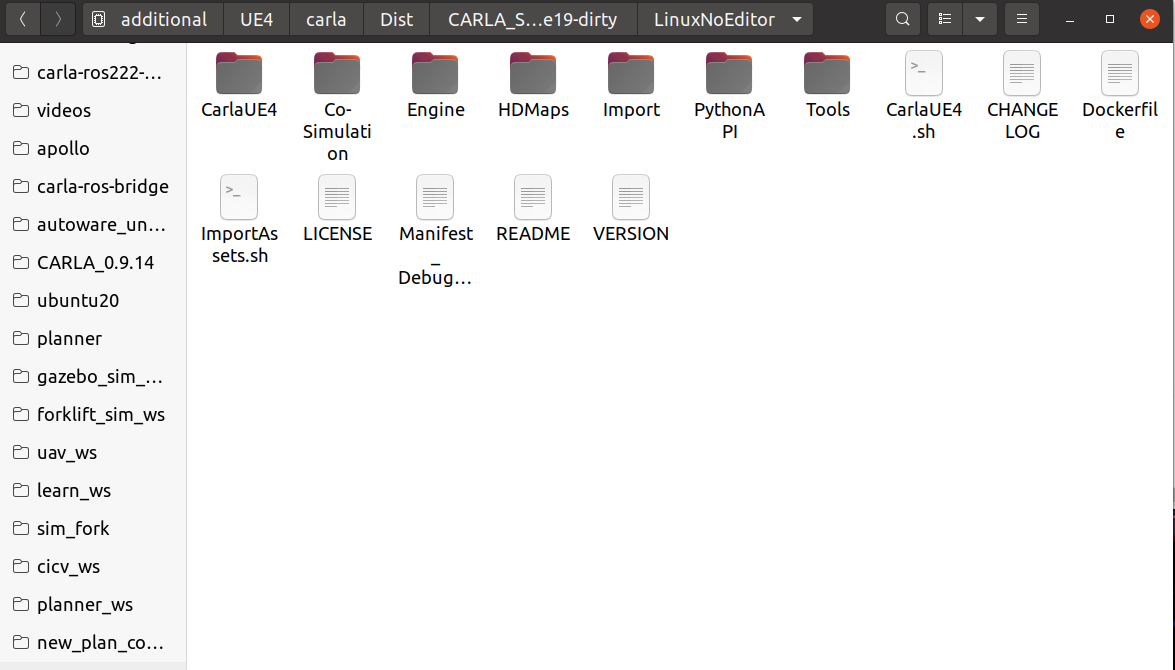
Task: Open the hamburger main menu
Action: point(1021,19)
